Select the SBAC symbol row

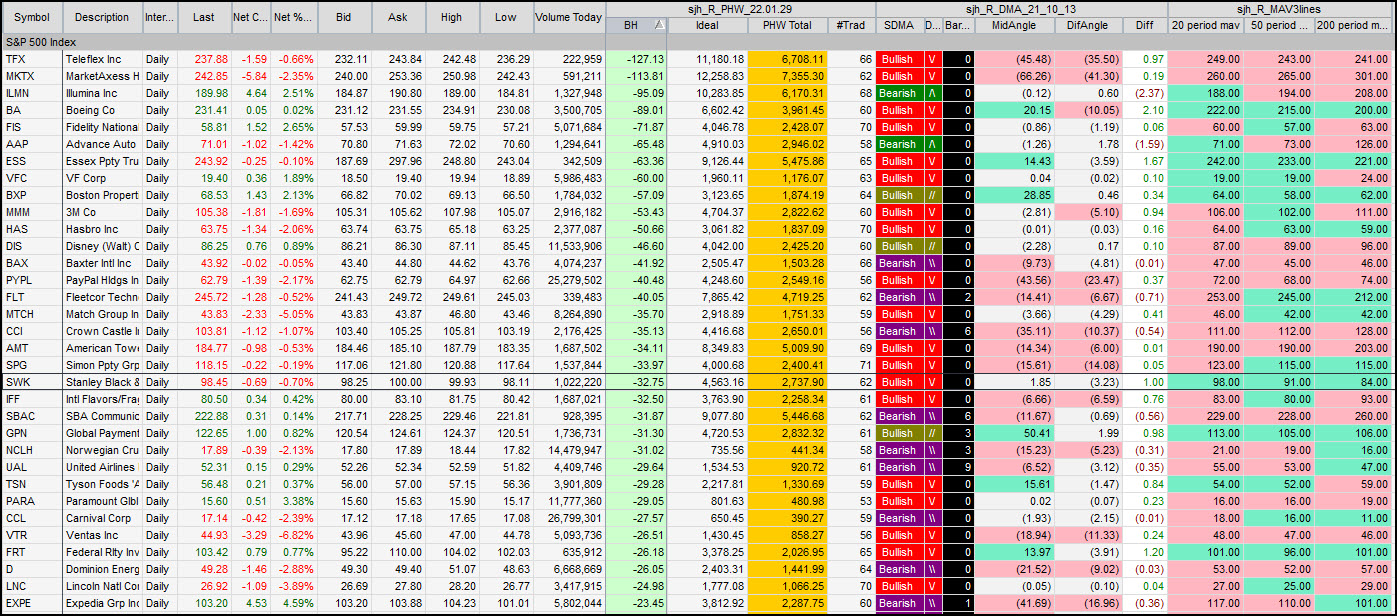point(33,416)
